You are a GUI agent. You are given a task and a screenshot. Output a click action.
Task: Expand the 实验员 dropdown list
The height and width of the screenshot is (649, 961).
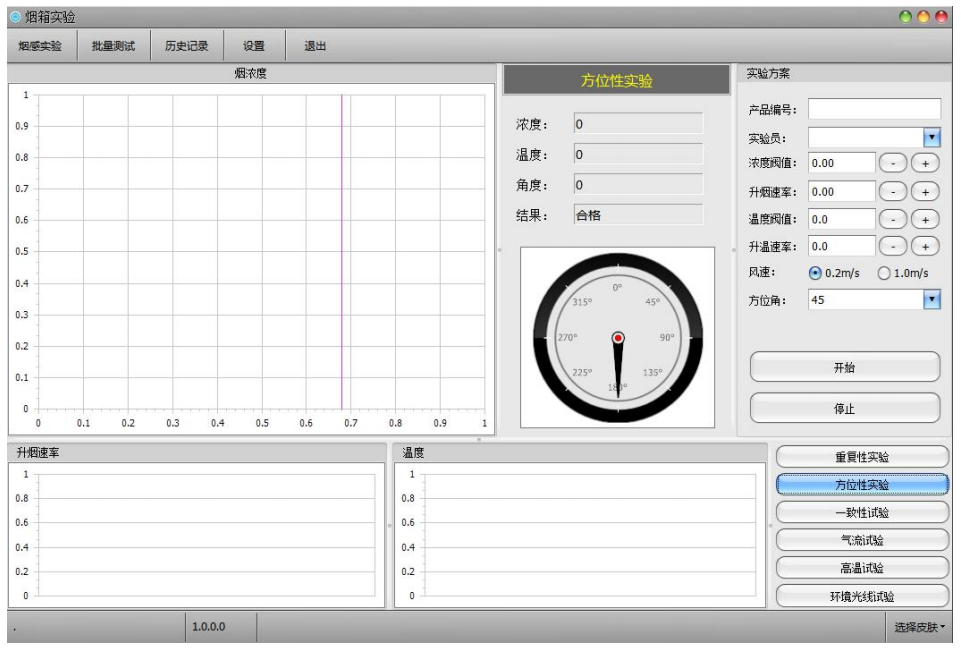(x=932, y=137)
